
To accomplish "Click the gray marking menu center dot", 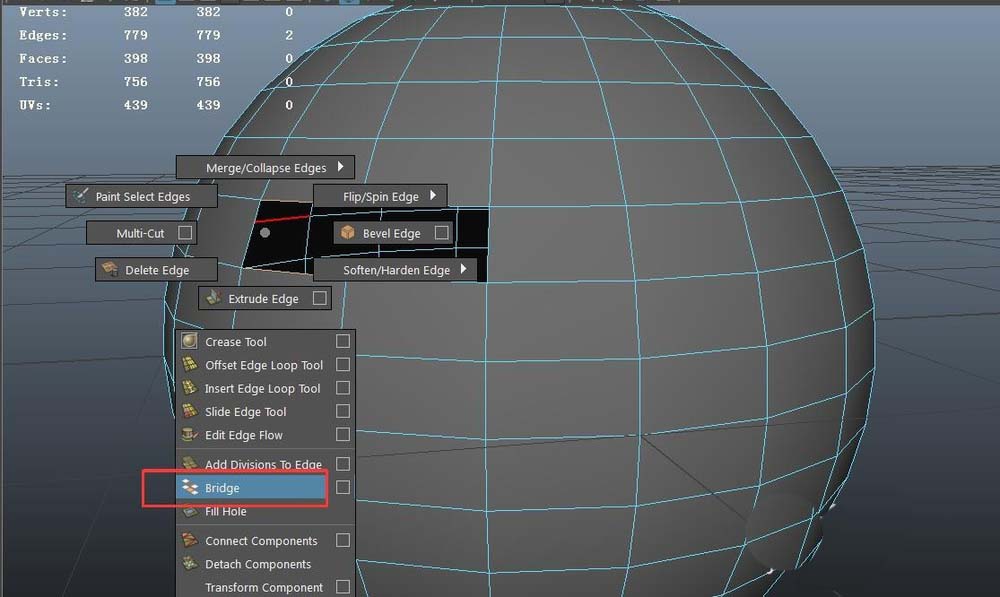I will pyautogui.click(x=265, y=233).
